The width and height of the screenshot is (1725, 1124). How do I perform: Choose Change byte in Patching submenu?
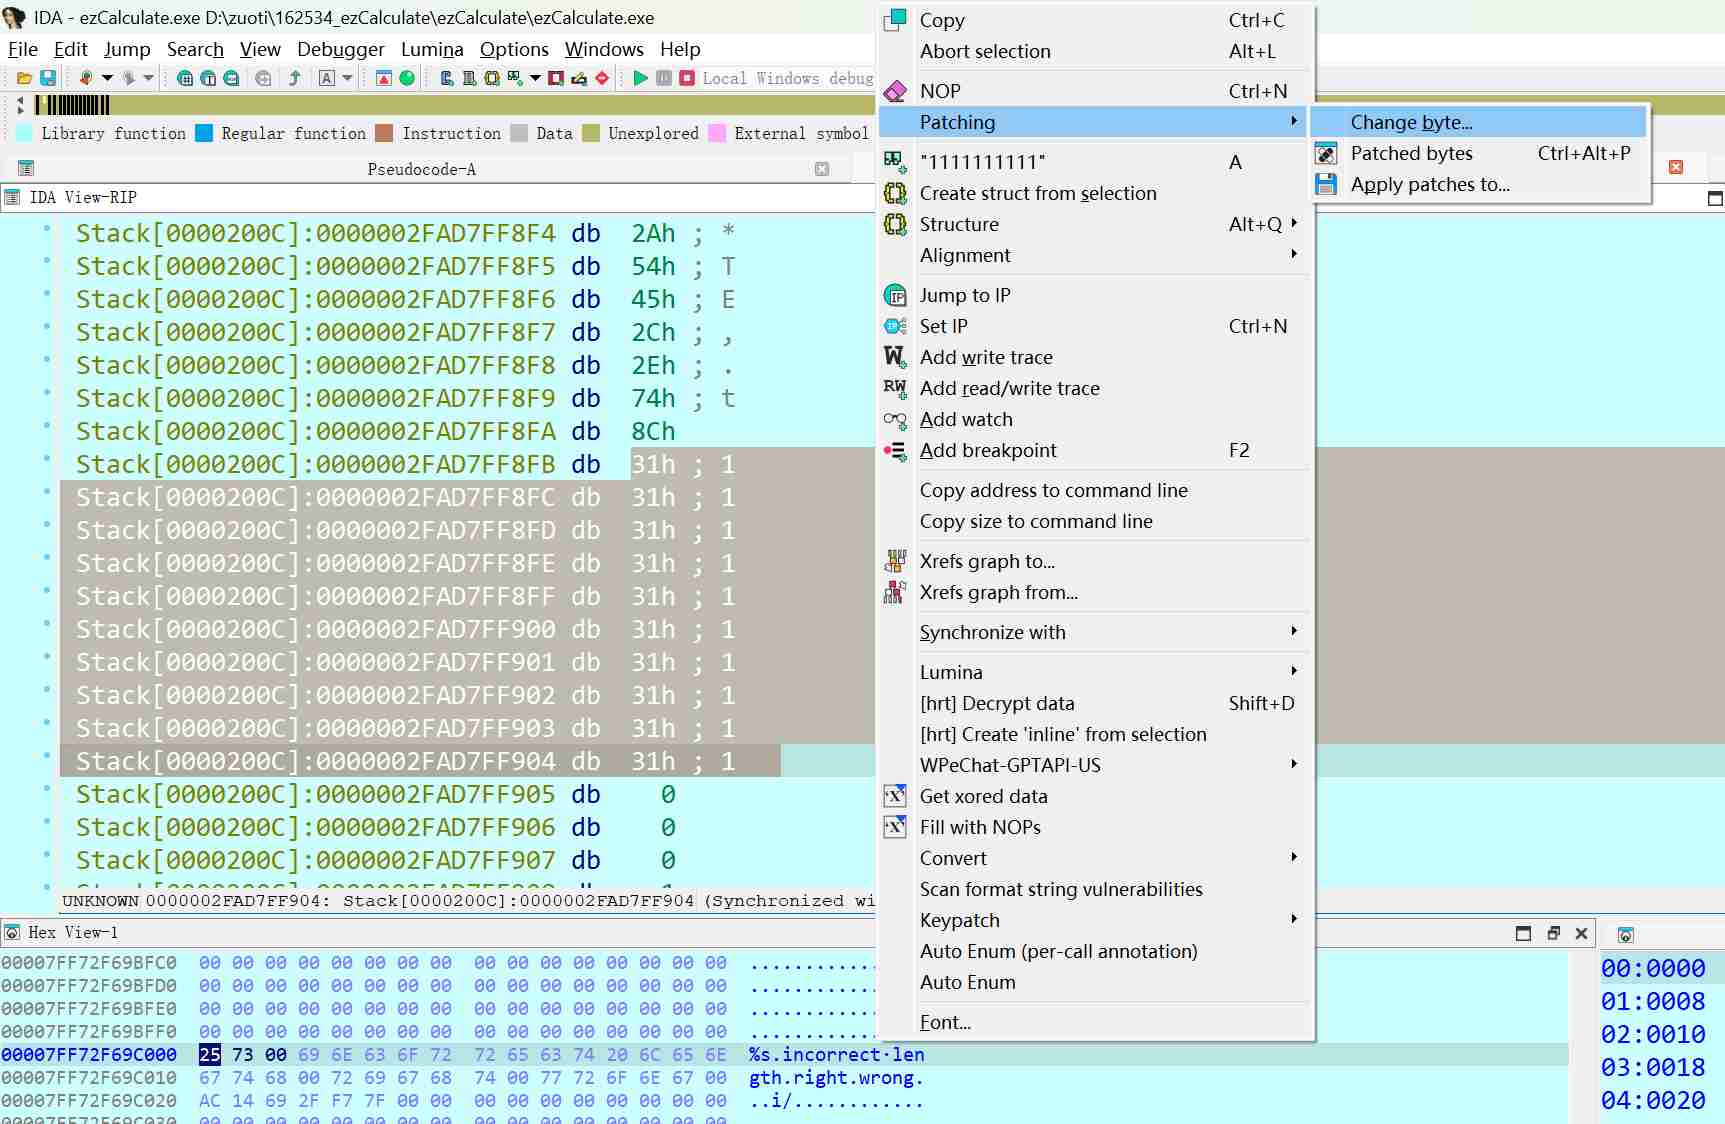tap(1411, 122)
